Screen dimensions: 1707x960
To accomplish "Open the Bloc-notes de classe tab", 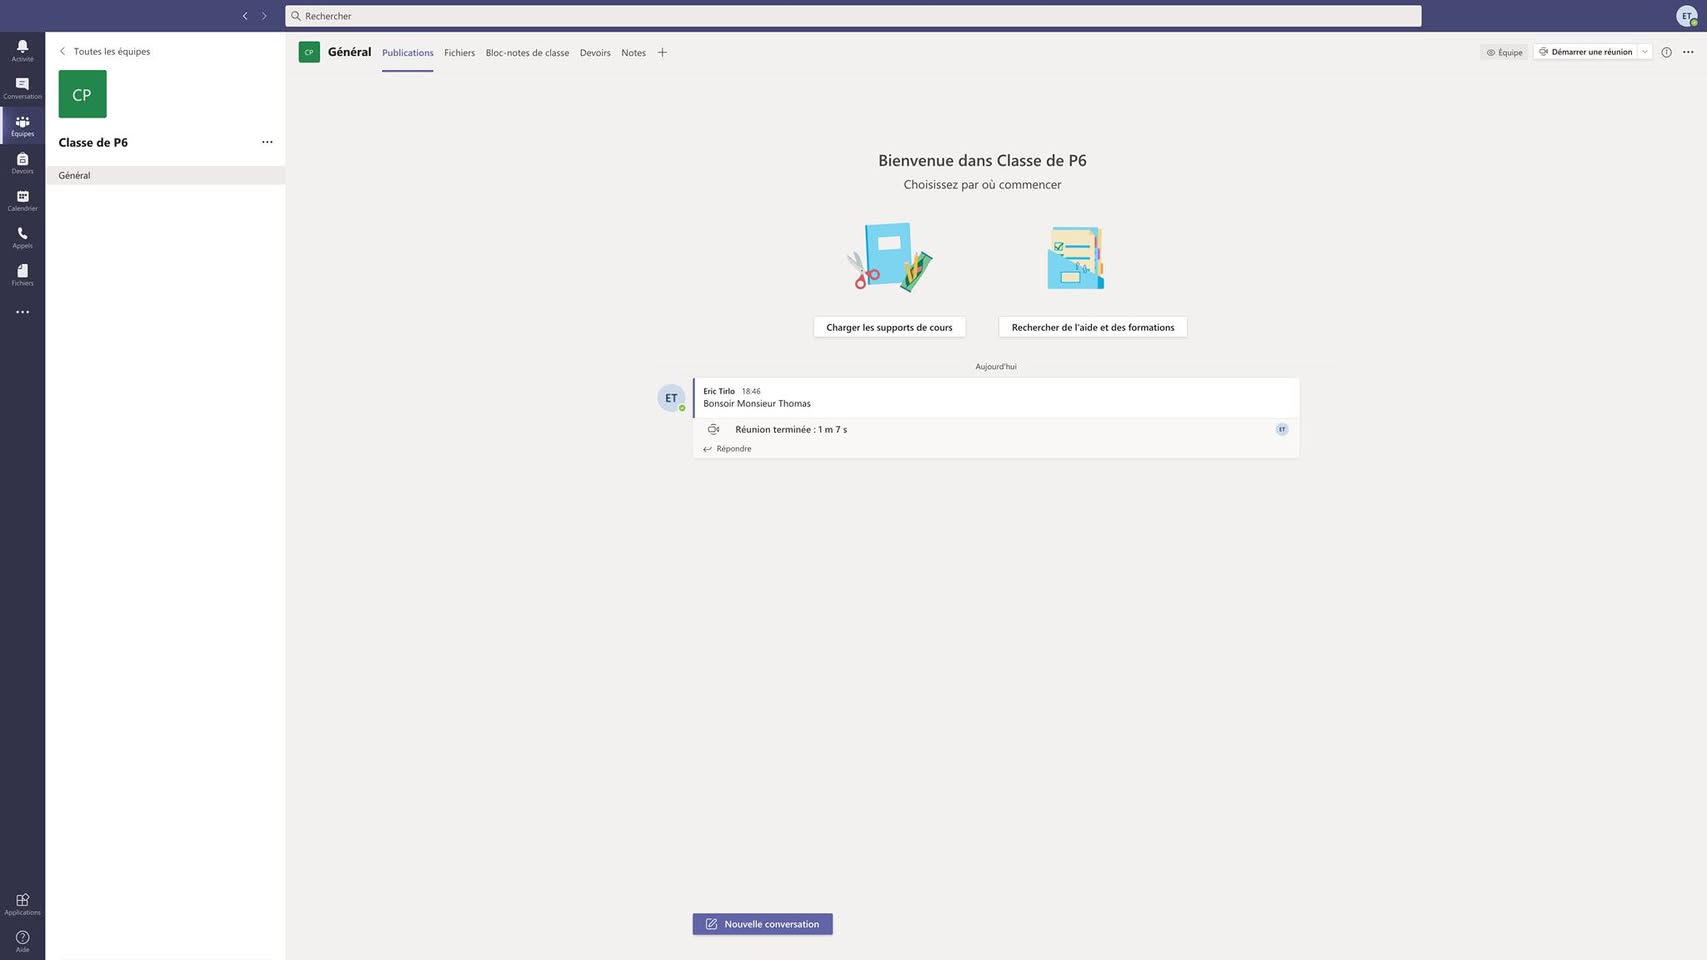I will point(527,53).
